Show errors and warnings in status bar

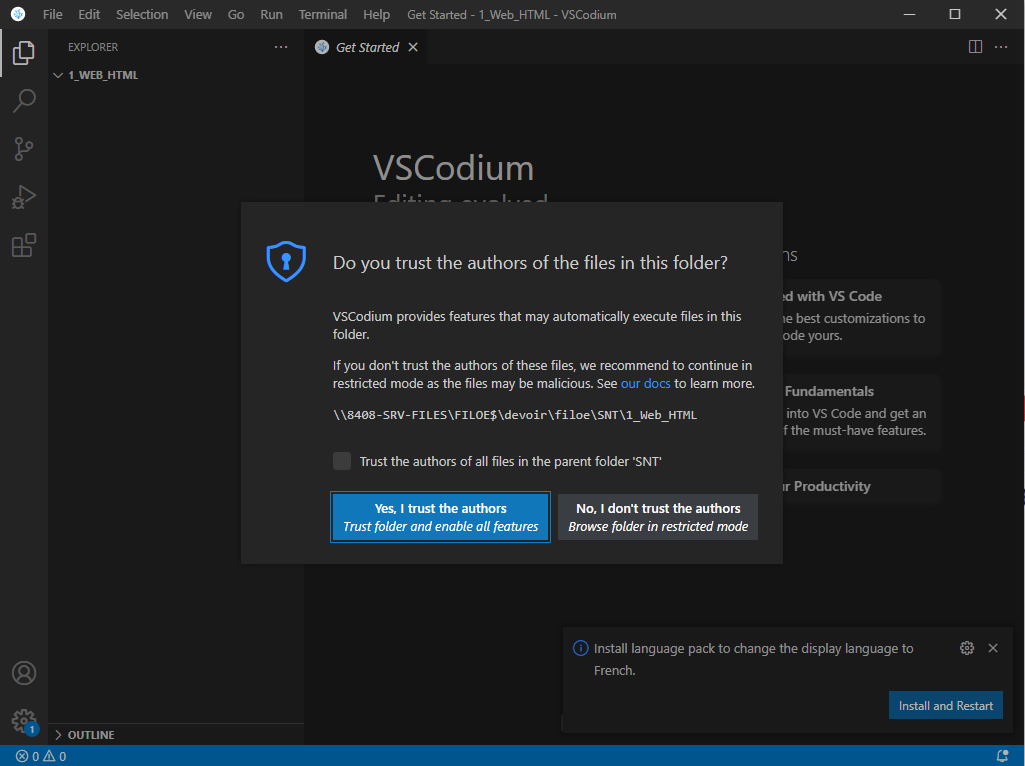pyautogui.click(x=41, y=756)
